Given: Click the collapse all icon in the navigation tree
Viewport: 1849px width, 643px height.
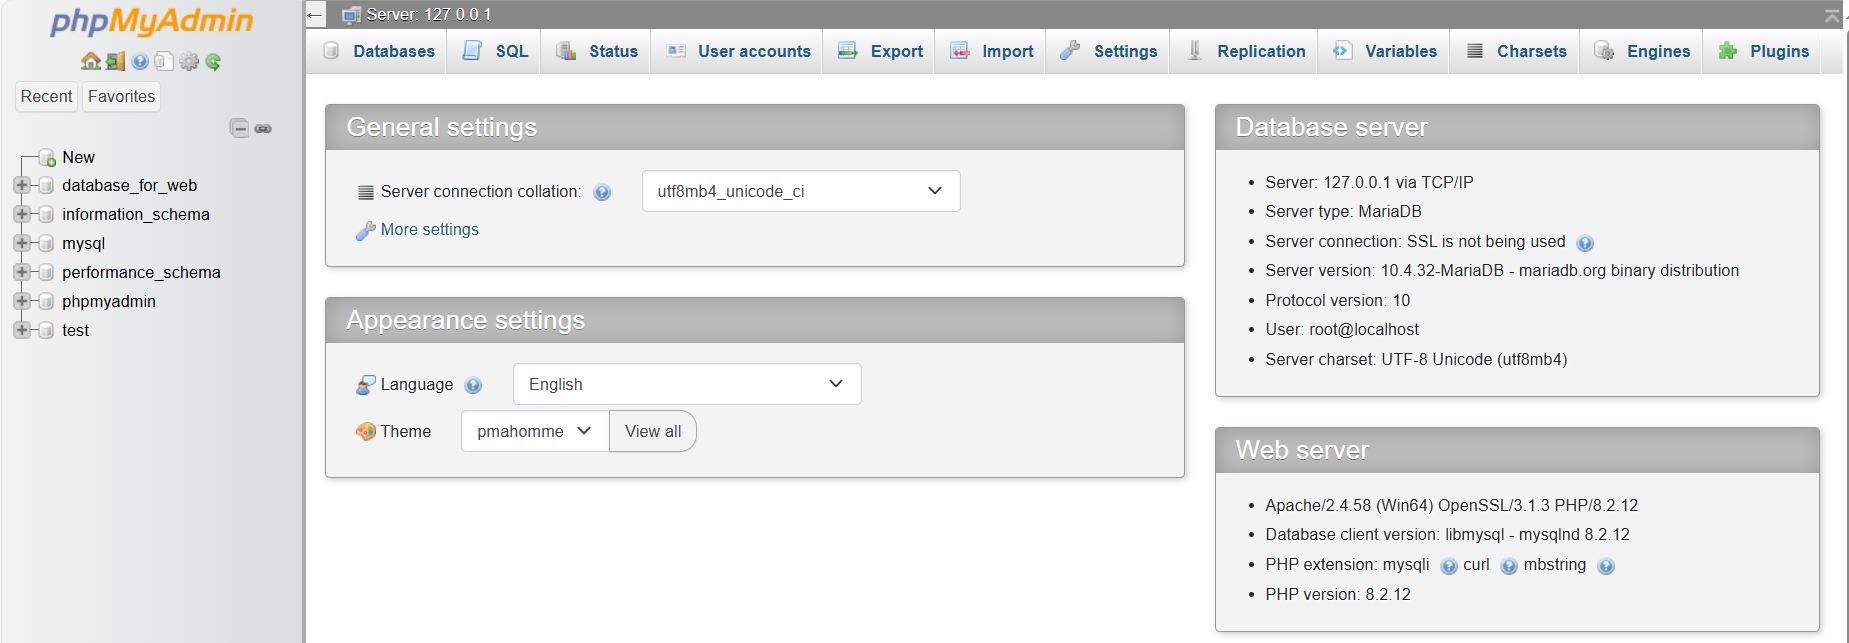Looking at the screenshot, I should tap(239, 128).
